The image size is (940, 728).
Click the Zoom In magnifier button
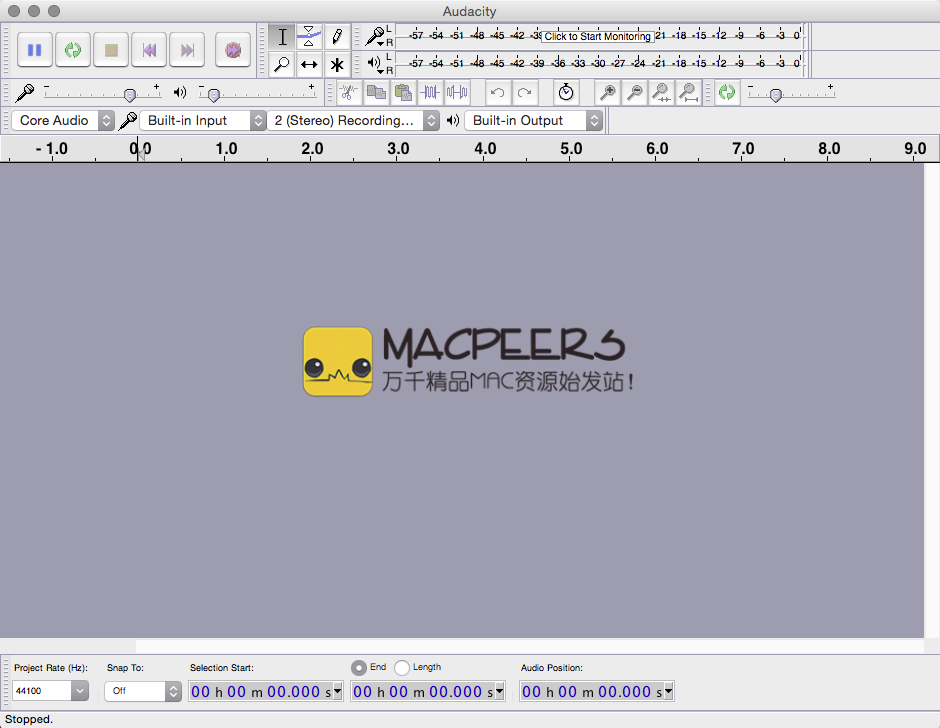[x=607, y=93]
